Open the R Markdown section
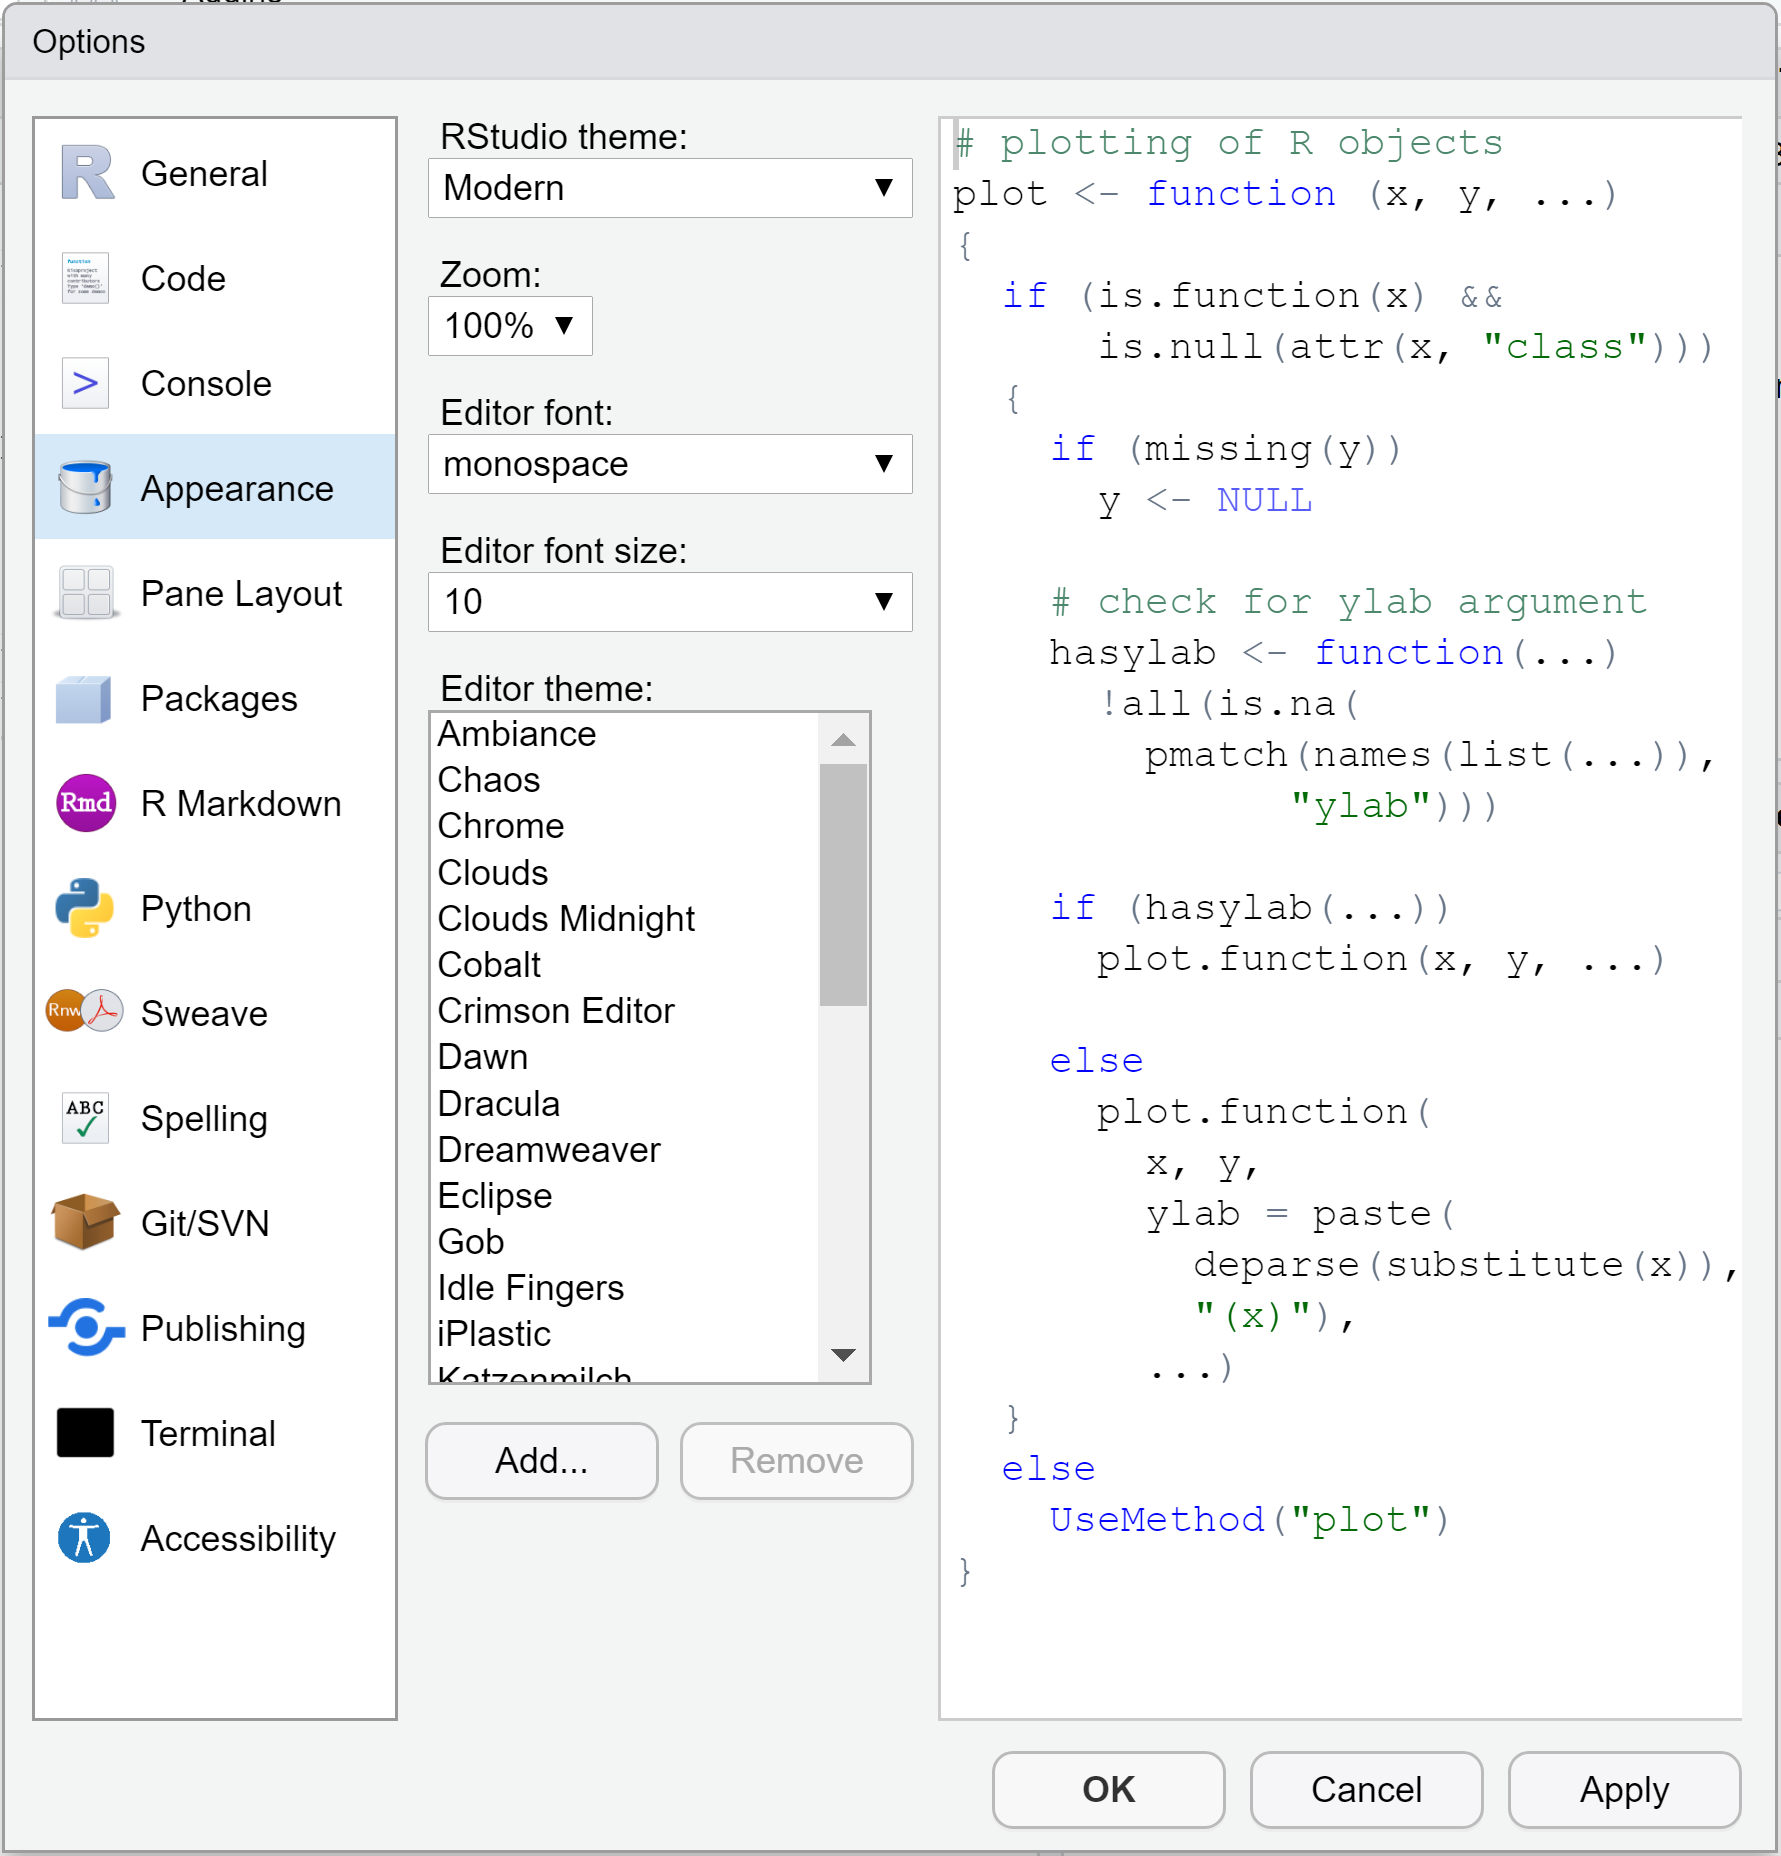The width and height of the screenshot is (1781, 1856). coord(216,803)
